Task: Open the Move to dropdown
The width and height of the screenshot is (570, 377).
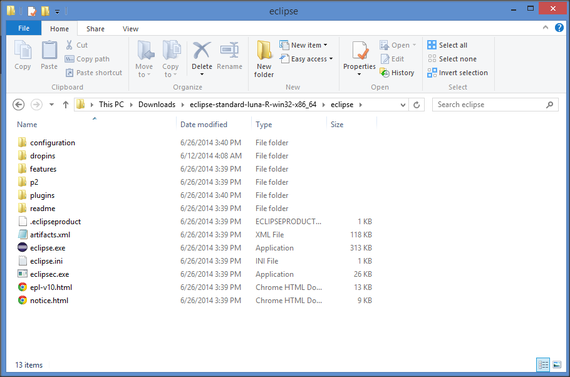Action: (144, 59)
